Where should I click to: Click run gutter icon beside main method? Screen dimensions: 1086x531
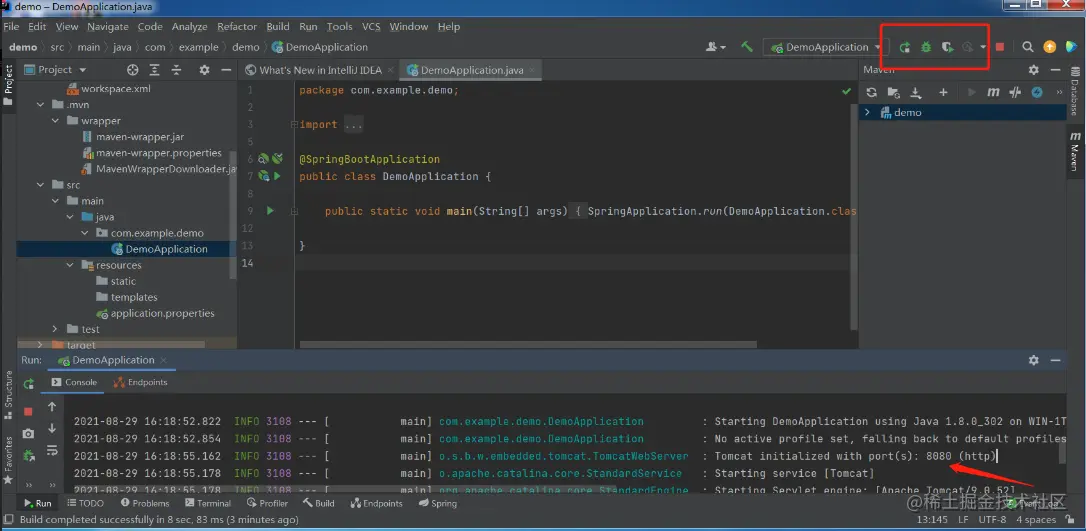(270, 210)
